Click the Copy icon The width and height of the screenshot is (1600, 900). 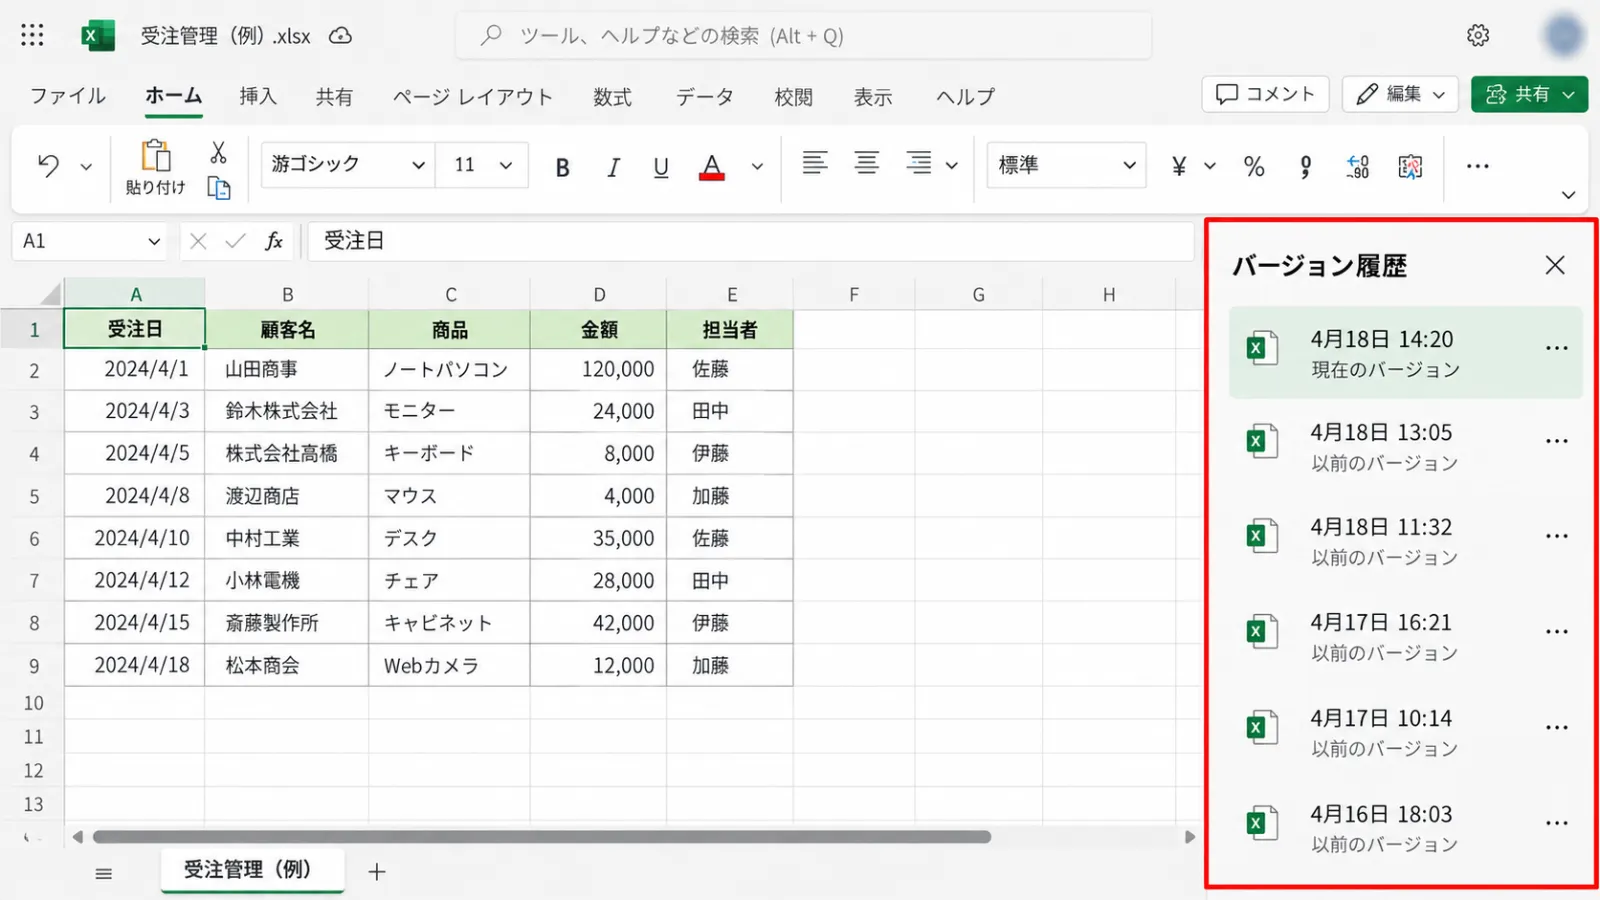pyautogui.click(x=218, y=188)
